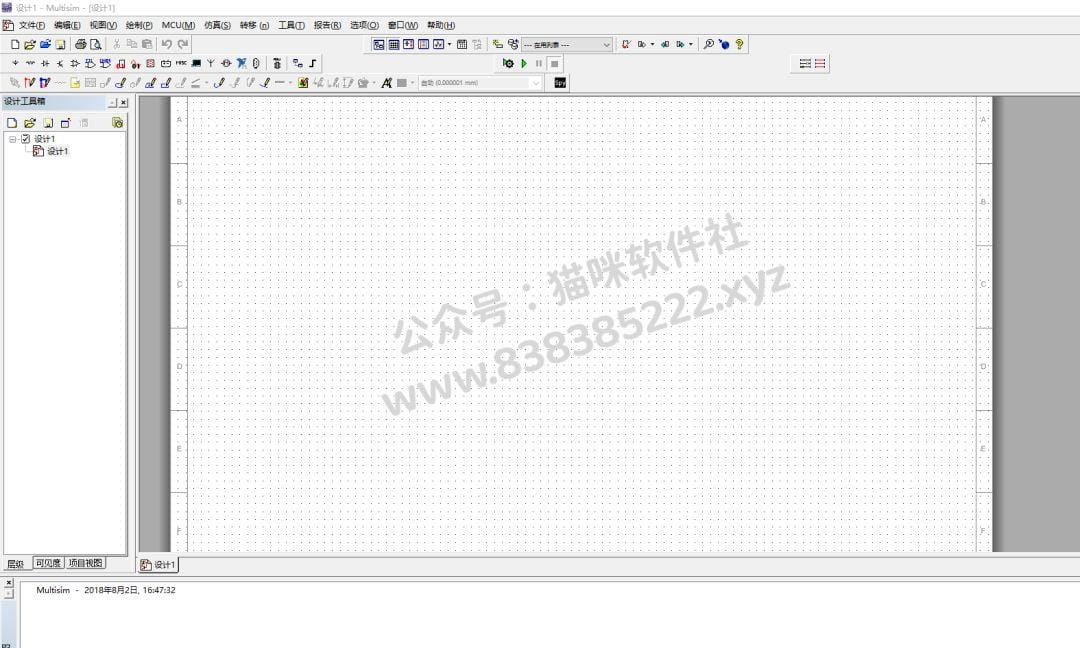Select the 设计1 sheet tab below canvas
Viewport: 1080px width, 648px height.
[x=158, y=565]
